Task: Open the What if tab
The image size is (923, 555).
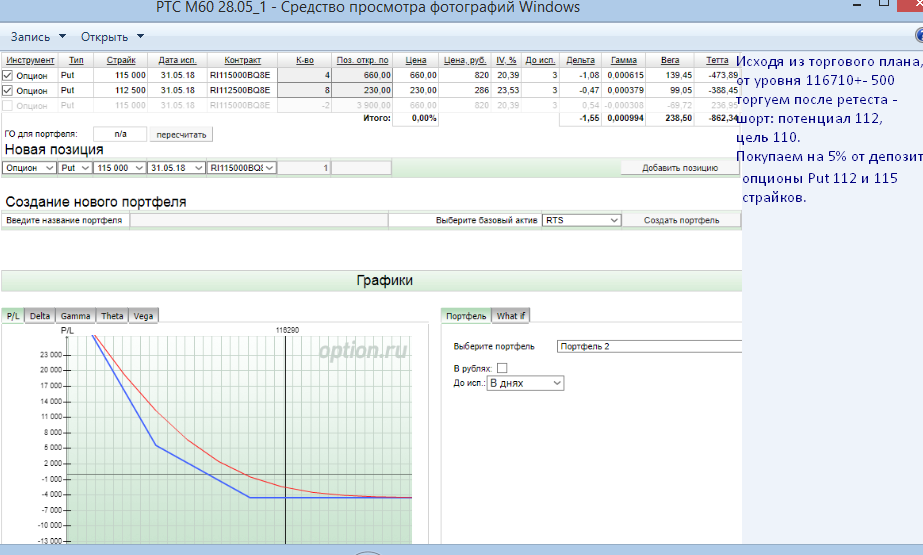Action: pos(511,316)
